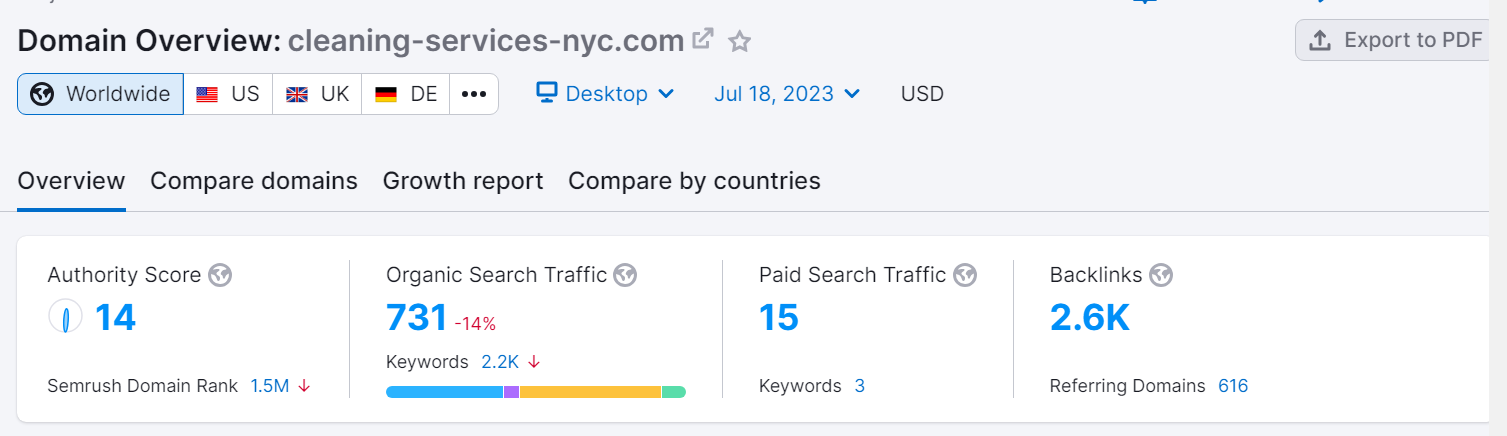Click the globe icon beside Backlinks
The image size is (1507, 436).
tap(1161, 275)
